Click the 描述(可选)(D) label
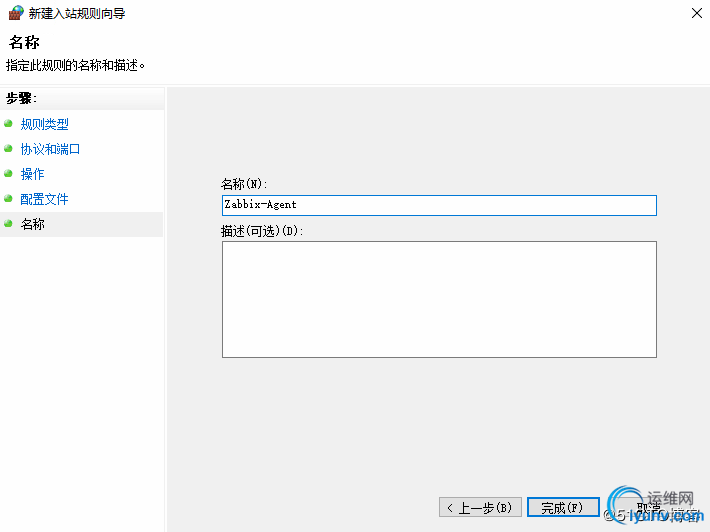 (x=261, y=231)
